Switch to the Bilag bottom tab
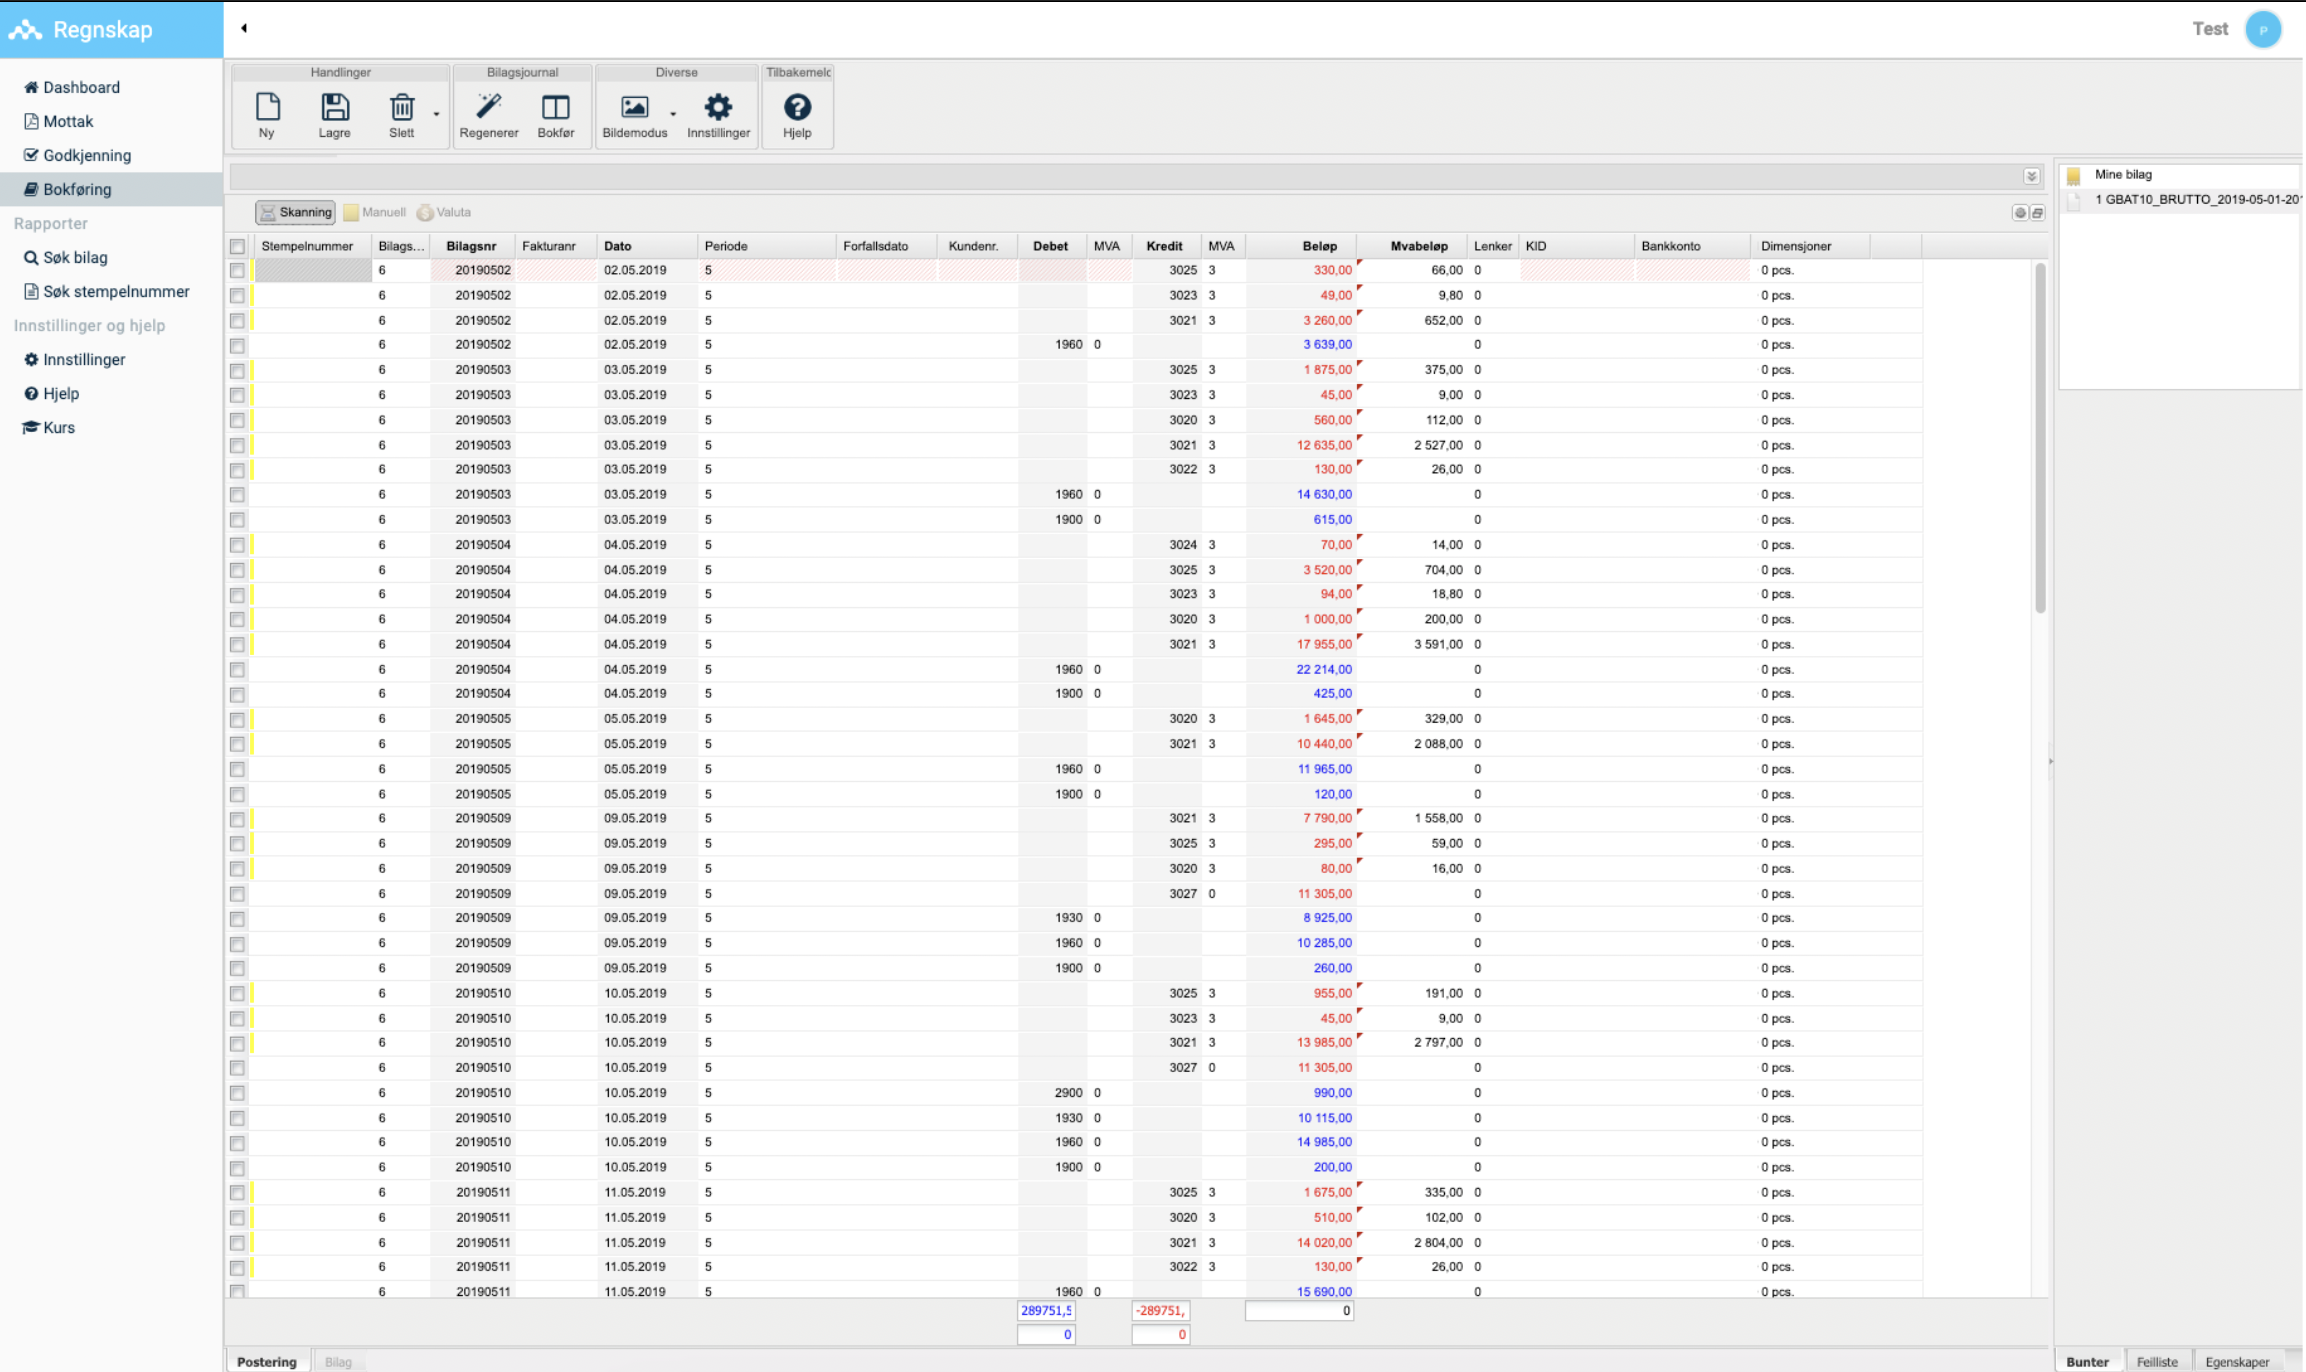The height and width of the screenshot is (1372, 2306). (338, 1361)
